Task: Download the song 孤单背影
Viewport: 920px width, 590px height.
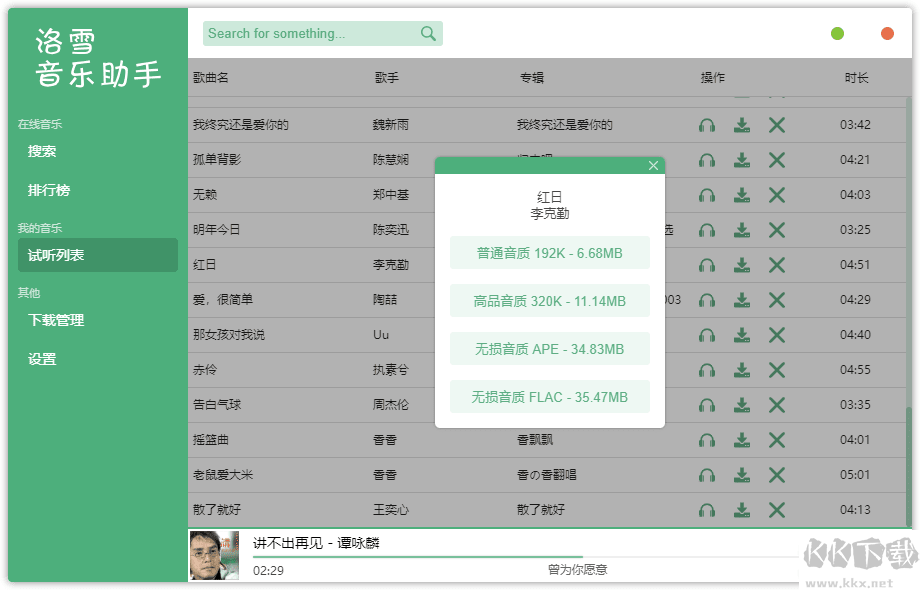Action: coord(742,160)
